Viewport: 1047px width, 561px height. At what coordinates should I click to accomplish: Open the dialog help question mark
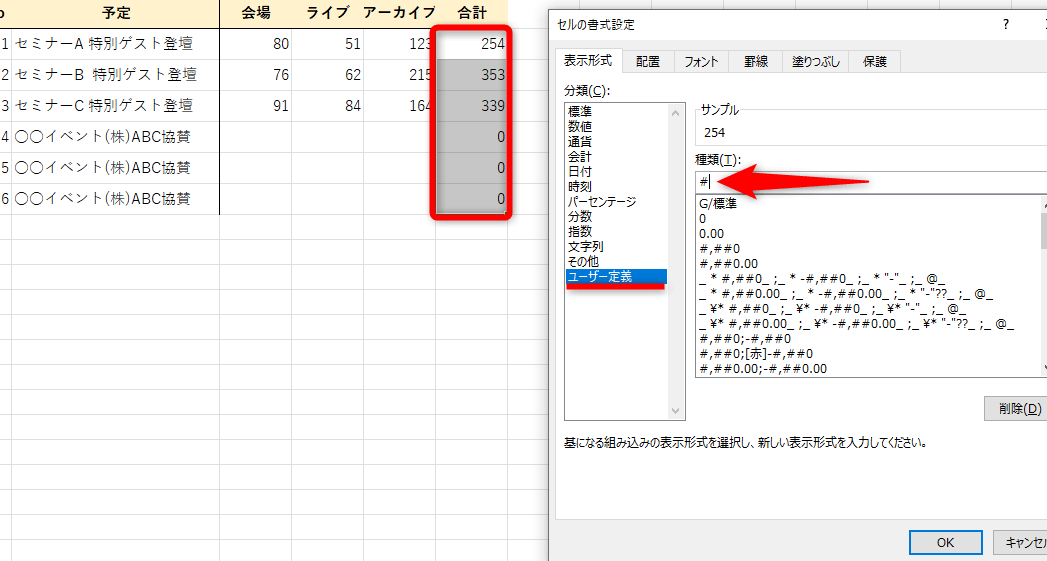[x=1006, y=25]
